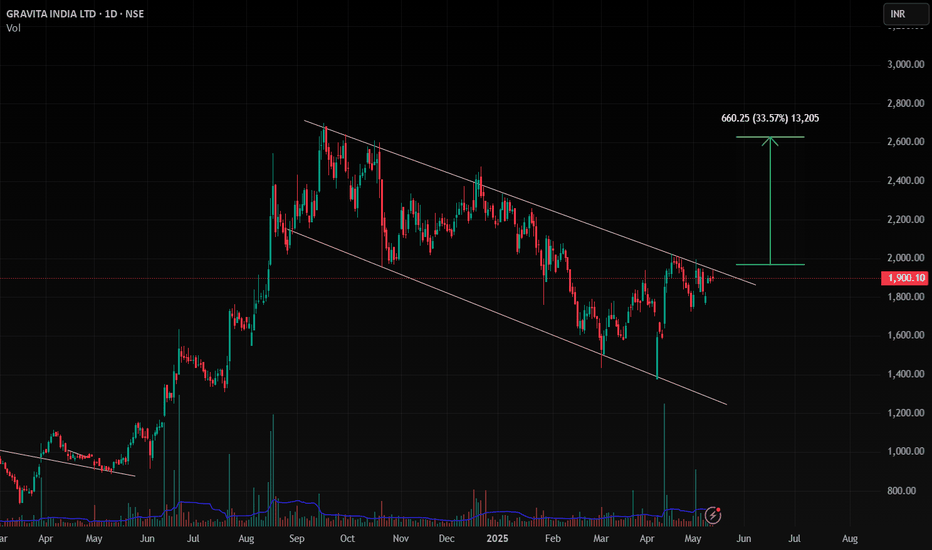Click the Sep label on time axis
932x550 pixels.
point(297,539)
